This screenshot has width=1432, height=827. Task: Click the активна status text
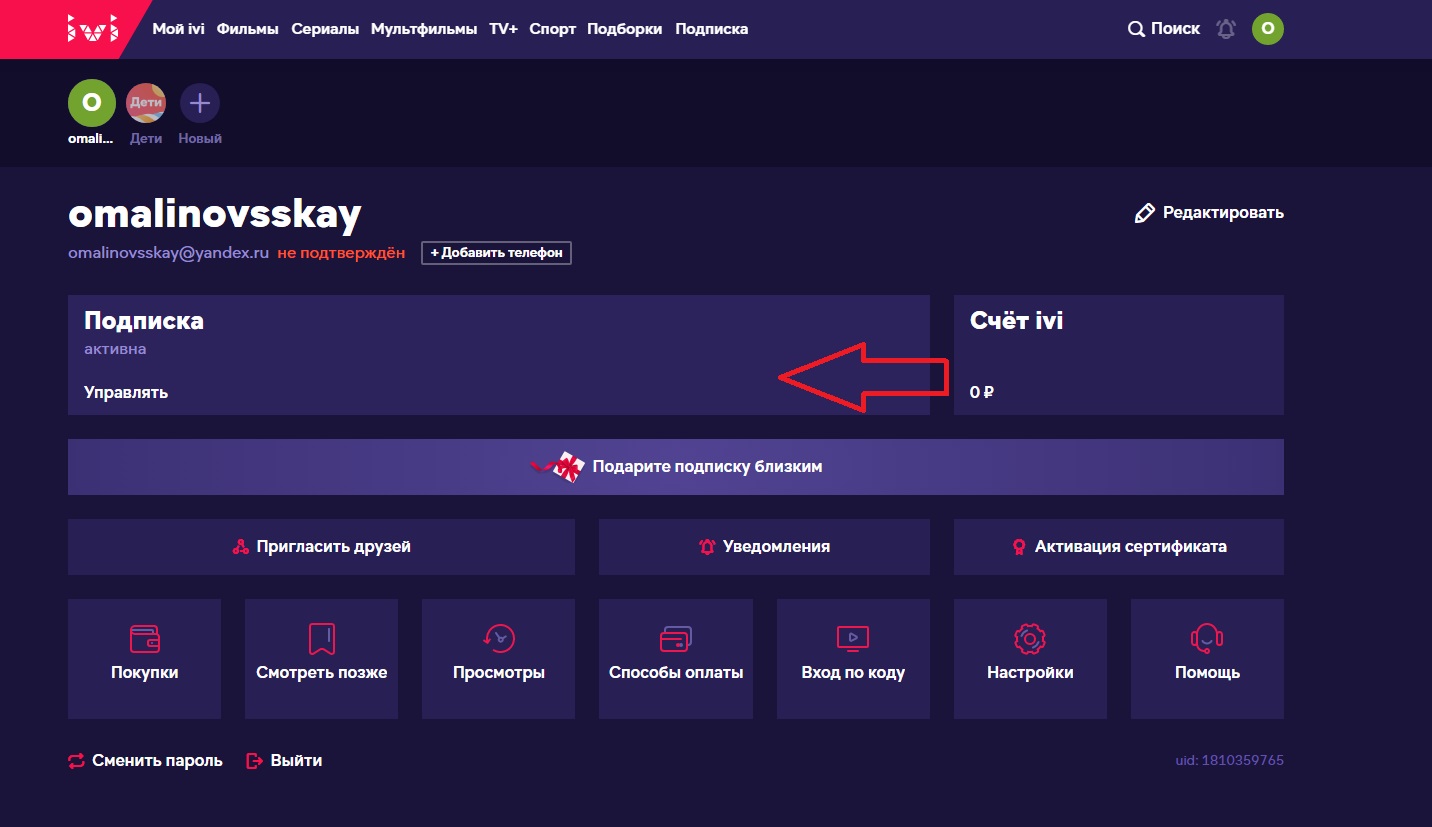pos(115,350)
